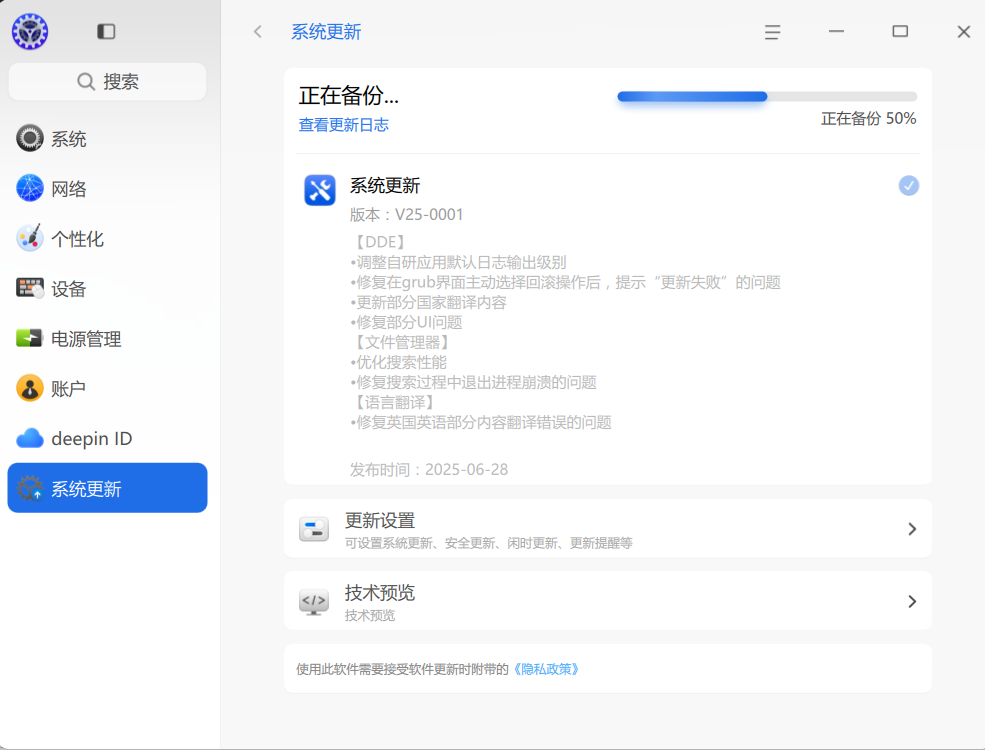Maximize the Control Center window
Image resolution: width=985 pixels, height=750 pixels.
pos(900,31)
